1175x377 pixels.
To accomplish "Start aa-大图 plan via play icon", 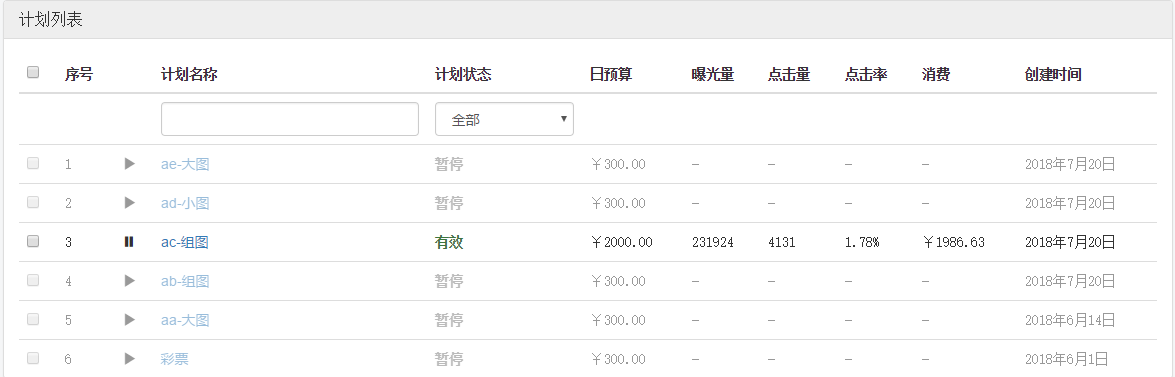I will pyautogui.click(x=130, y=319).
